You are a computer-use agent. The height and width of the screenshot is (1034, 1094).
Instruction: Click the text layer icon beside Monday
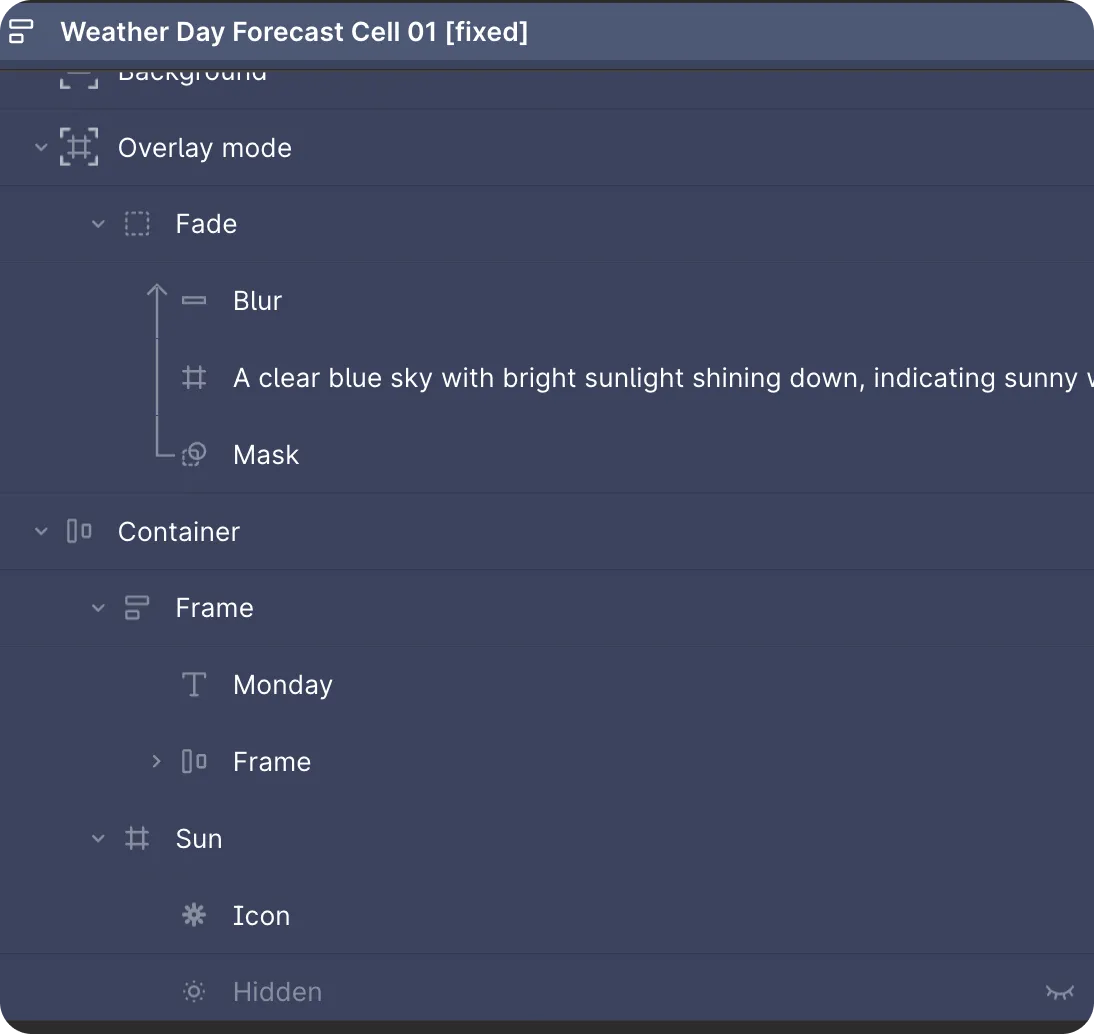coord(194,684)
